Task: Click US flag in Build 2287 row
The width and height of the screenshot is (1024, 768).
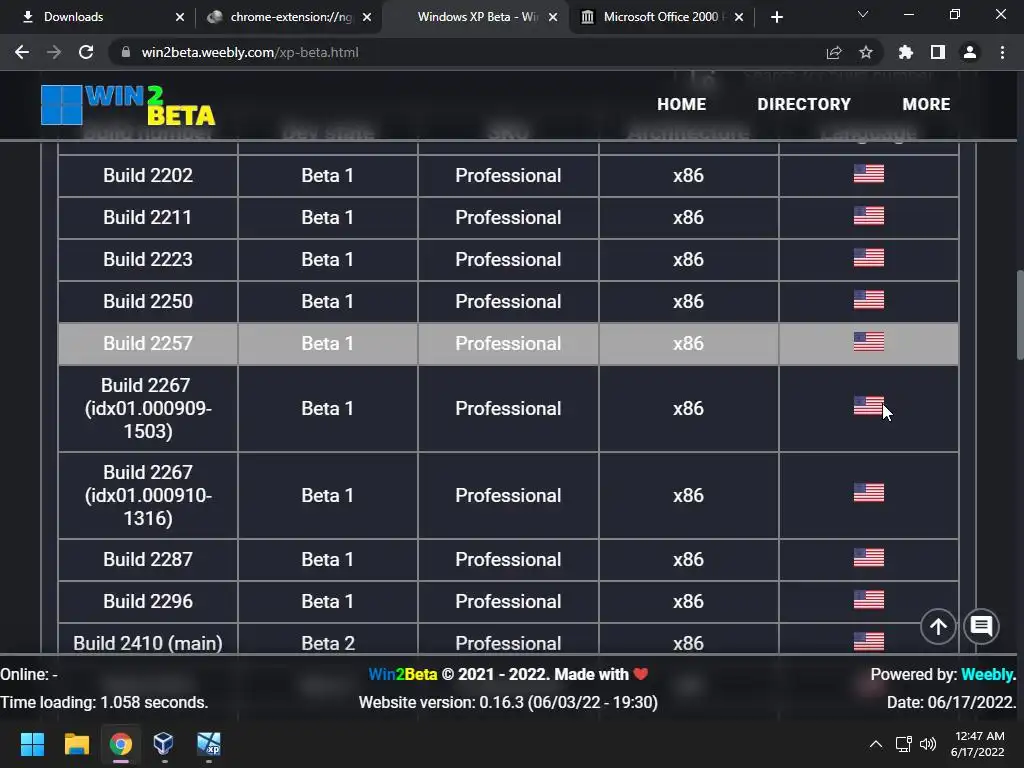Action: click(869, 557)
